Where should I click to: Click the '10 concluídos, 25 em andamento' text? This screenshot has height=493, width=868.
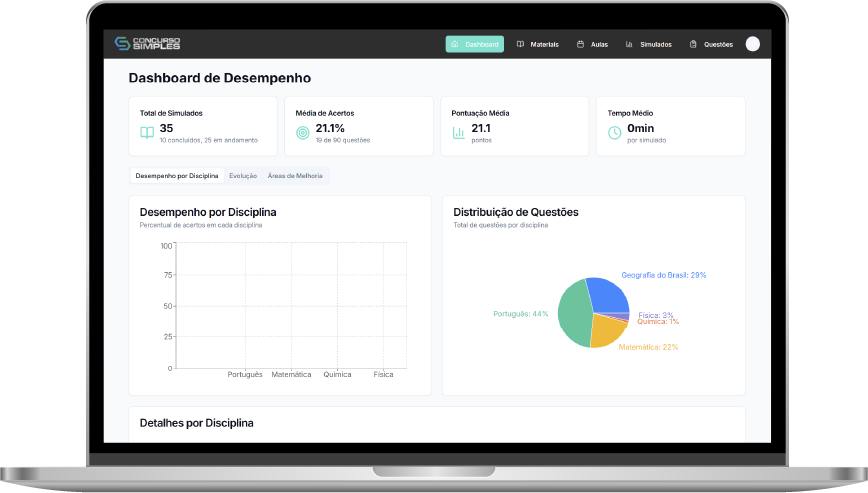tap(209, 141)
